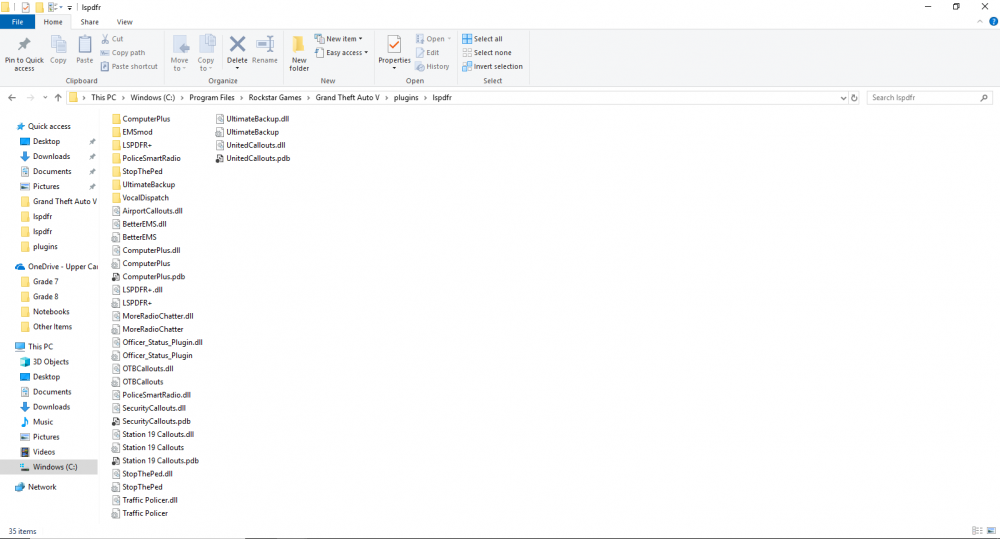The height and width of the screenshot is (539, 1000).
Task: Open recent locations dropdown arrow
Action: (45, 98)
